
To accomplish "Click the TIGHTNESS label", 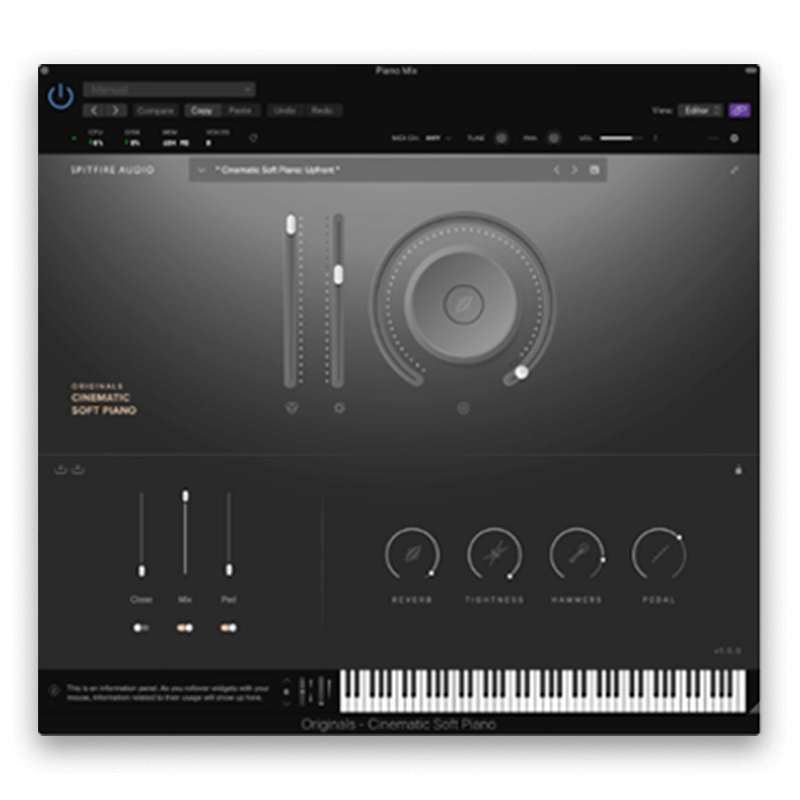I will click(494, 600).
